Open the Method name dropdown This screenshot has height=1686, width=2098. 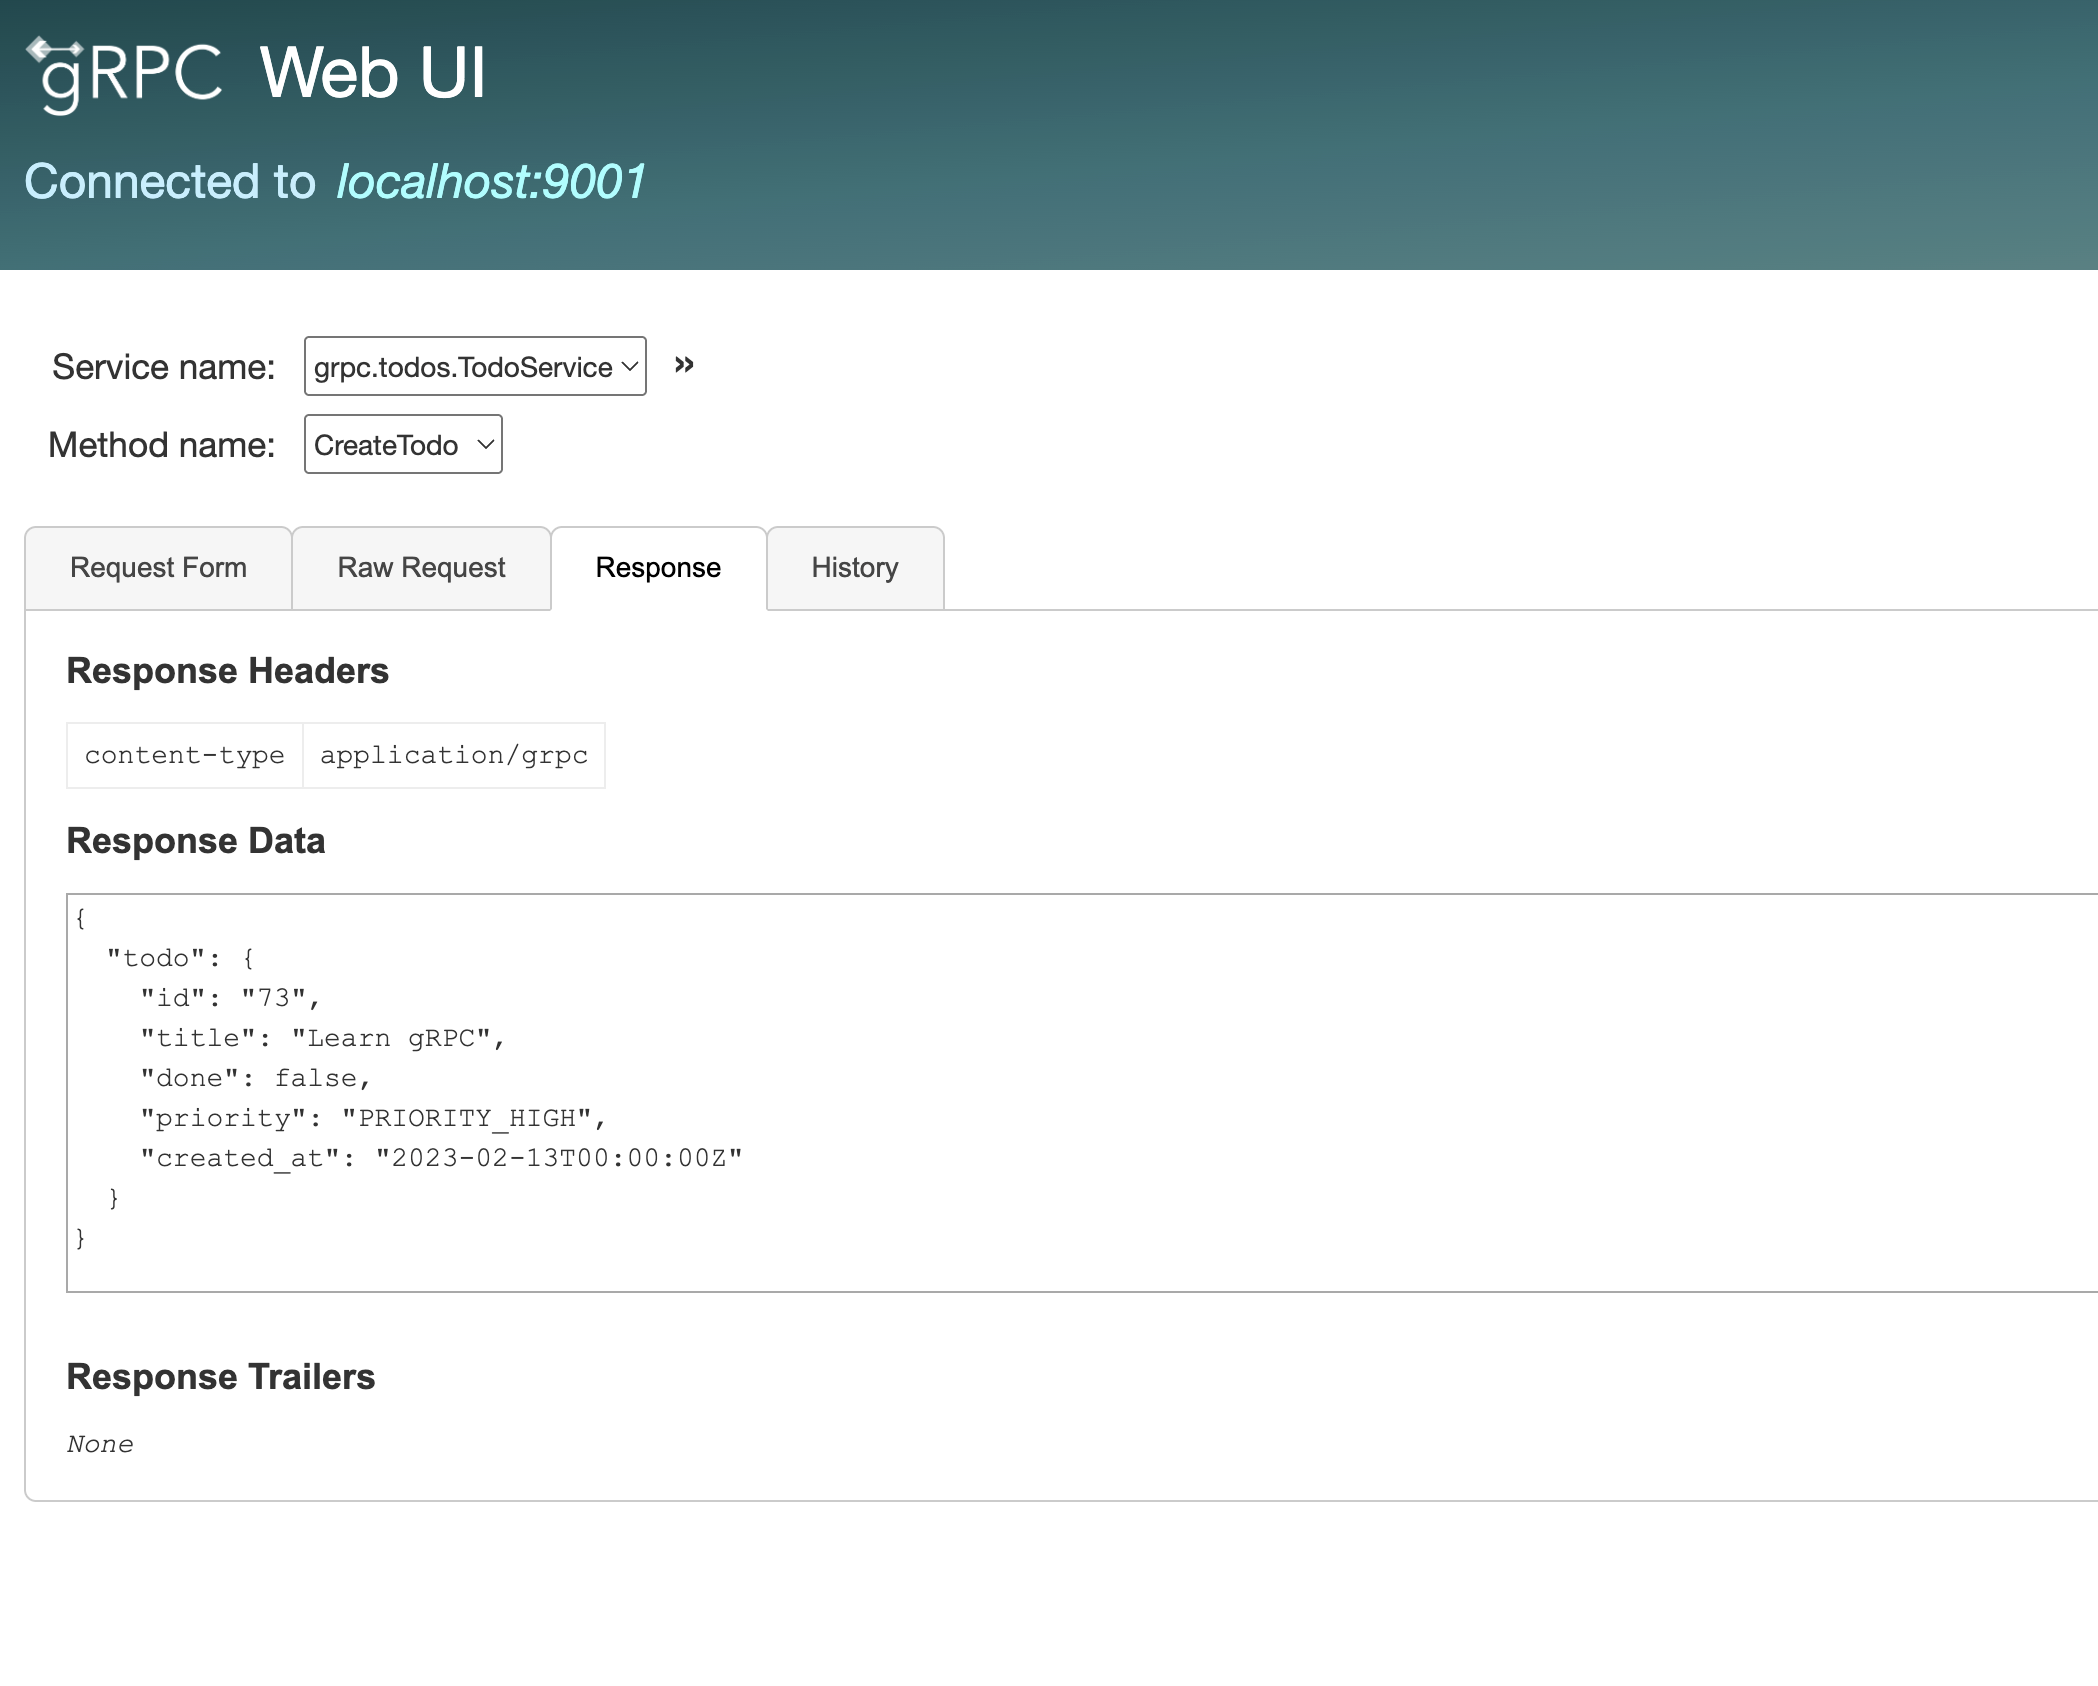coord(402,444)
